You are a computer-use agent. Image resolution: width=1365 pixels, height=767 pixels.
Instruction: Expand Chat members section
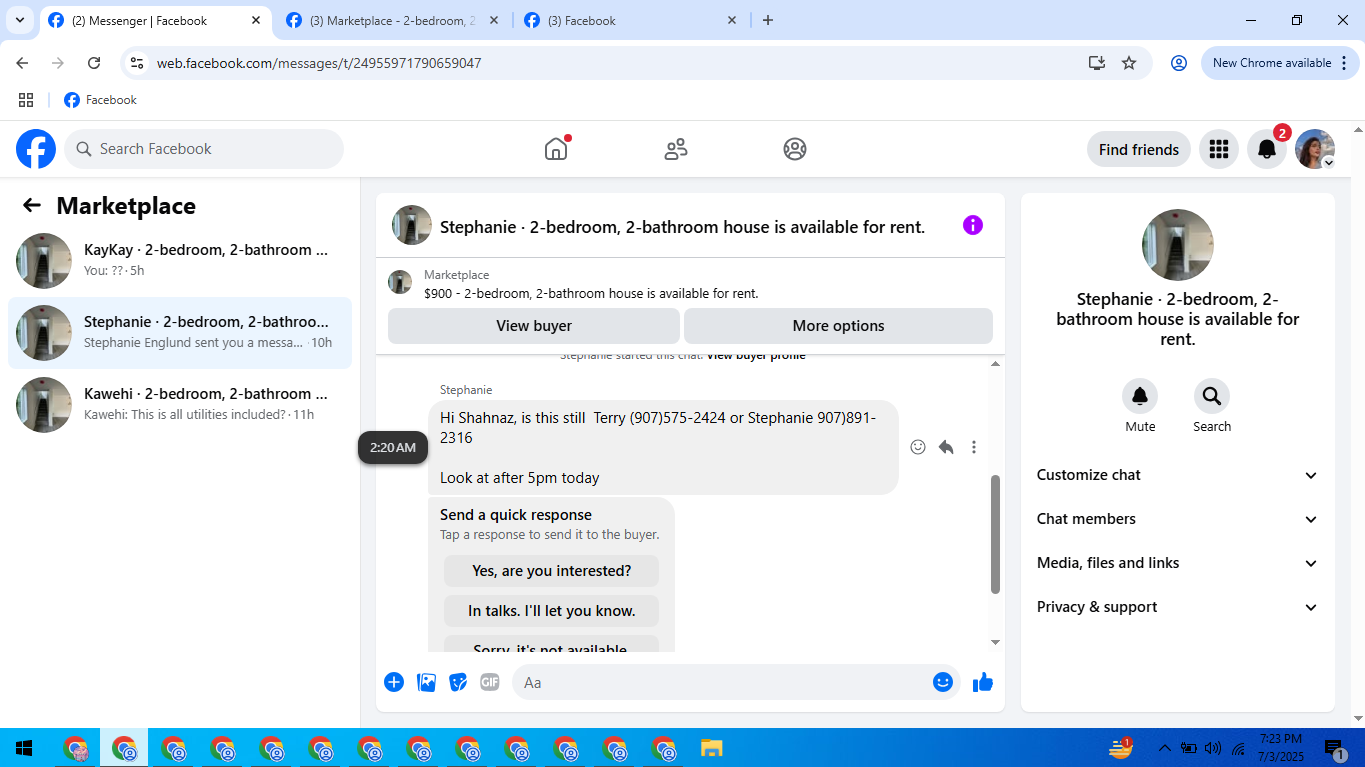coord(1178,519)
